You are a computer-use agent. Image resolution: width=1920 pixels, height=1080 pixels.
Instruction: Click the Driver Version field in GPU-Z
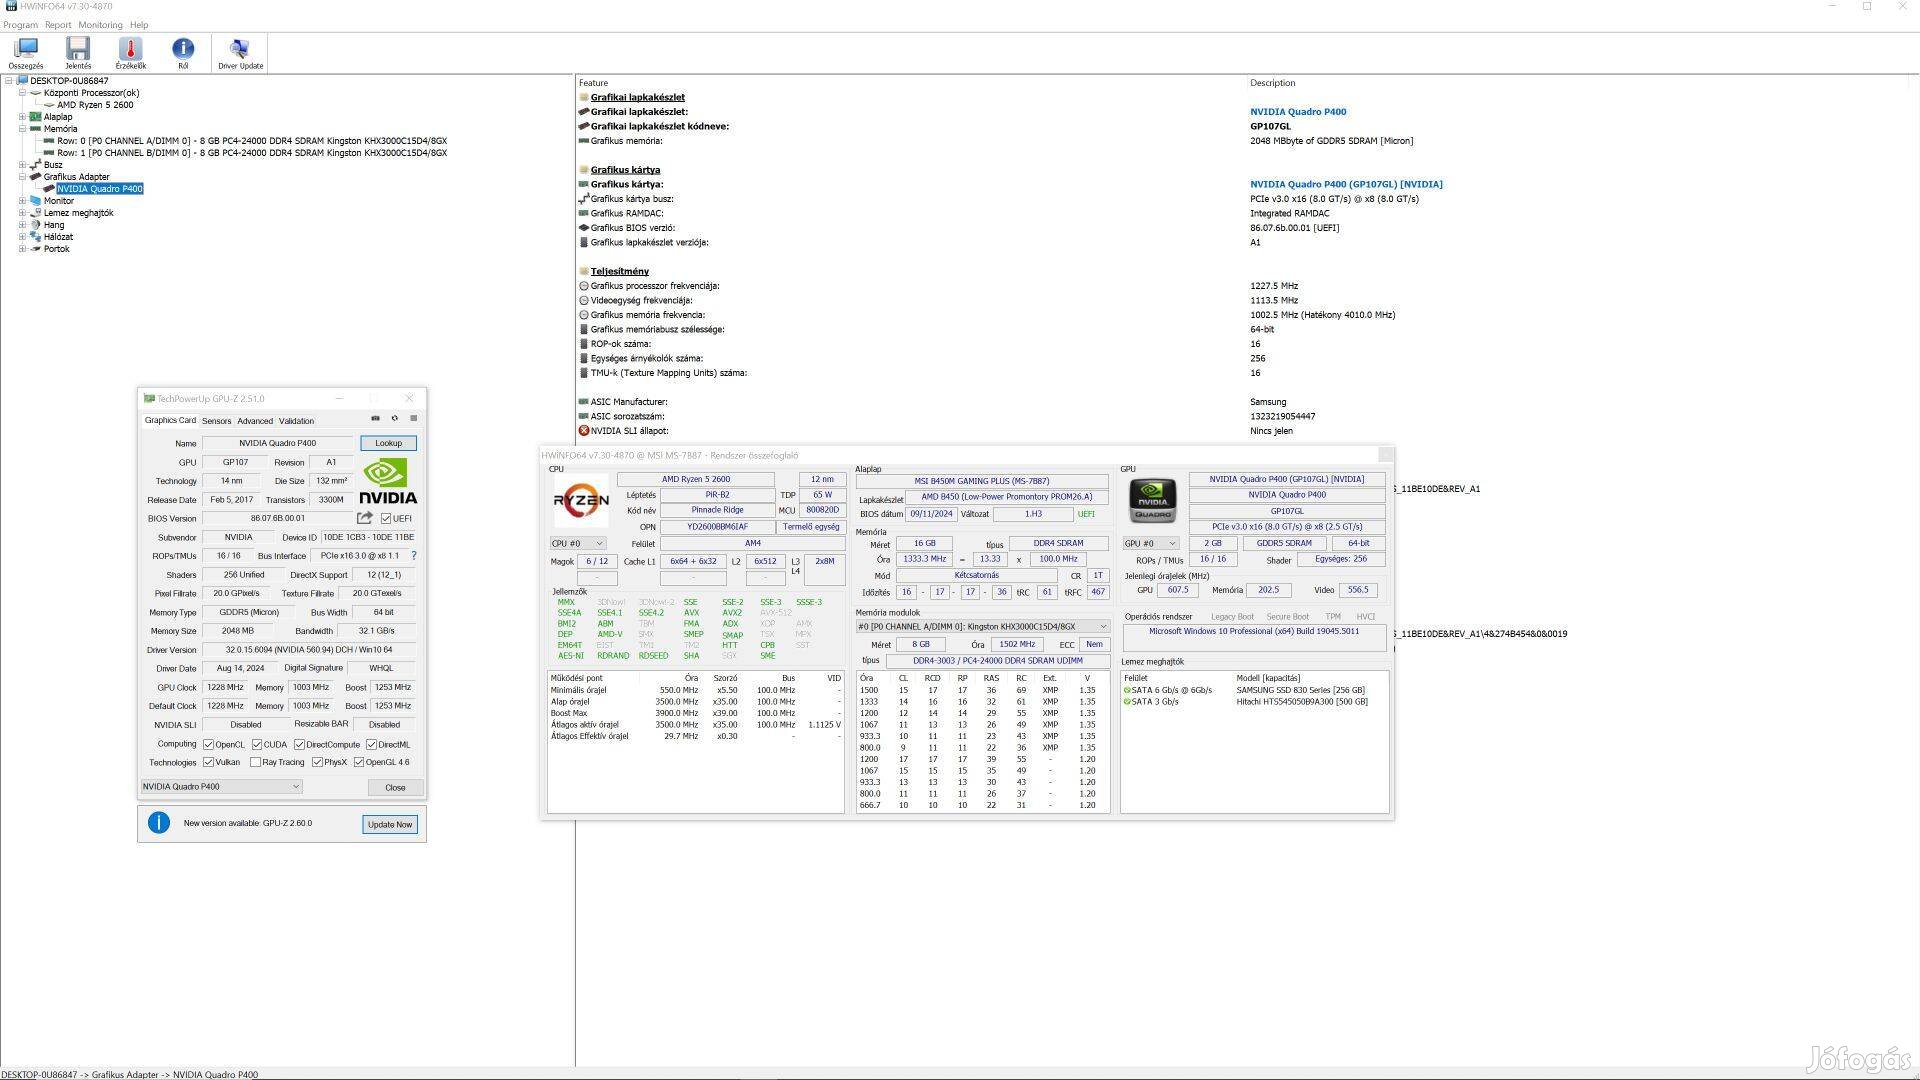coord(308,650)
